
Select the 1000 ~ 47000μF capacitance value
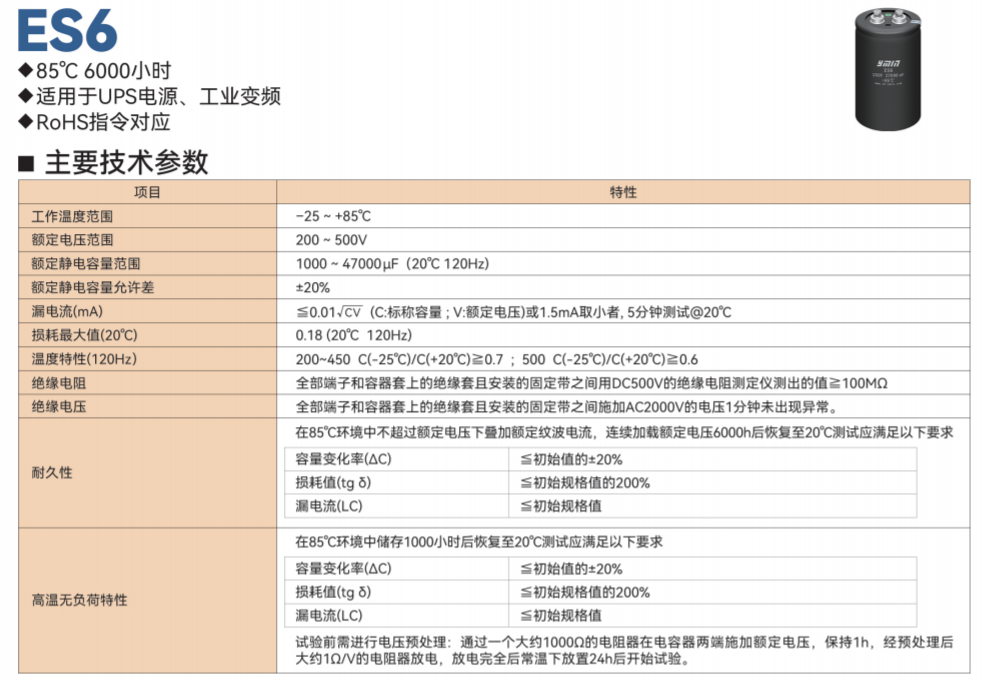392,264
